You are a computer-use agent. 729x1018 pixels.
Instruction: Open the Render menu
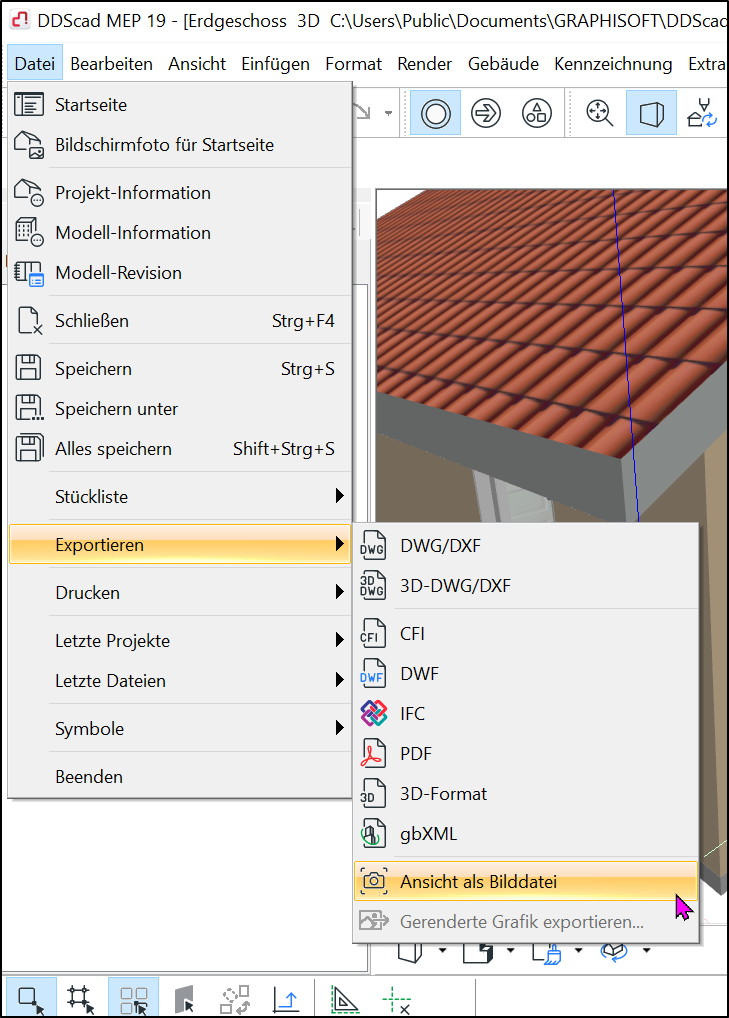point(425,64)
